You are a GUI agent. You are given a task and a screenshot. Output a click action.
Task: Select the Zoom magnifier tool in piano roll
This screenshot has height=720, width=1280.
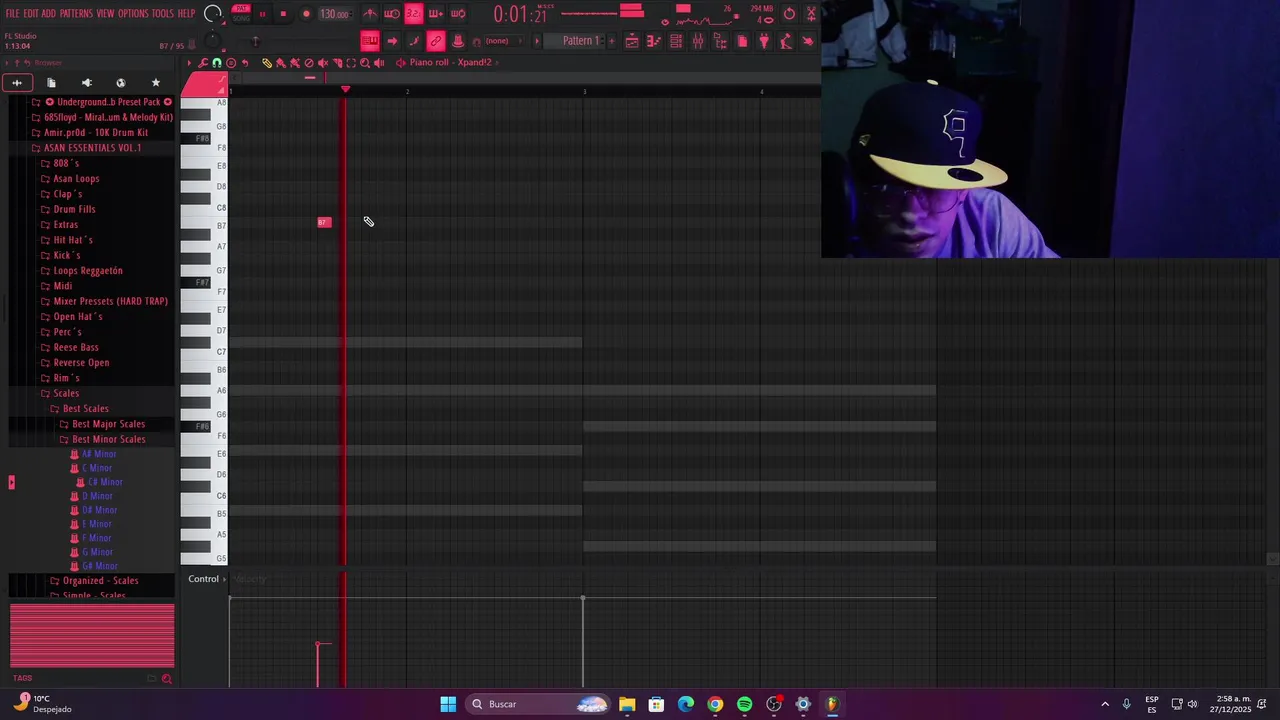coord(365,63)
